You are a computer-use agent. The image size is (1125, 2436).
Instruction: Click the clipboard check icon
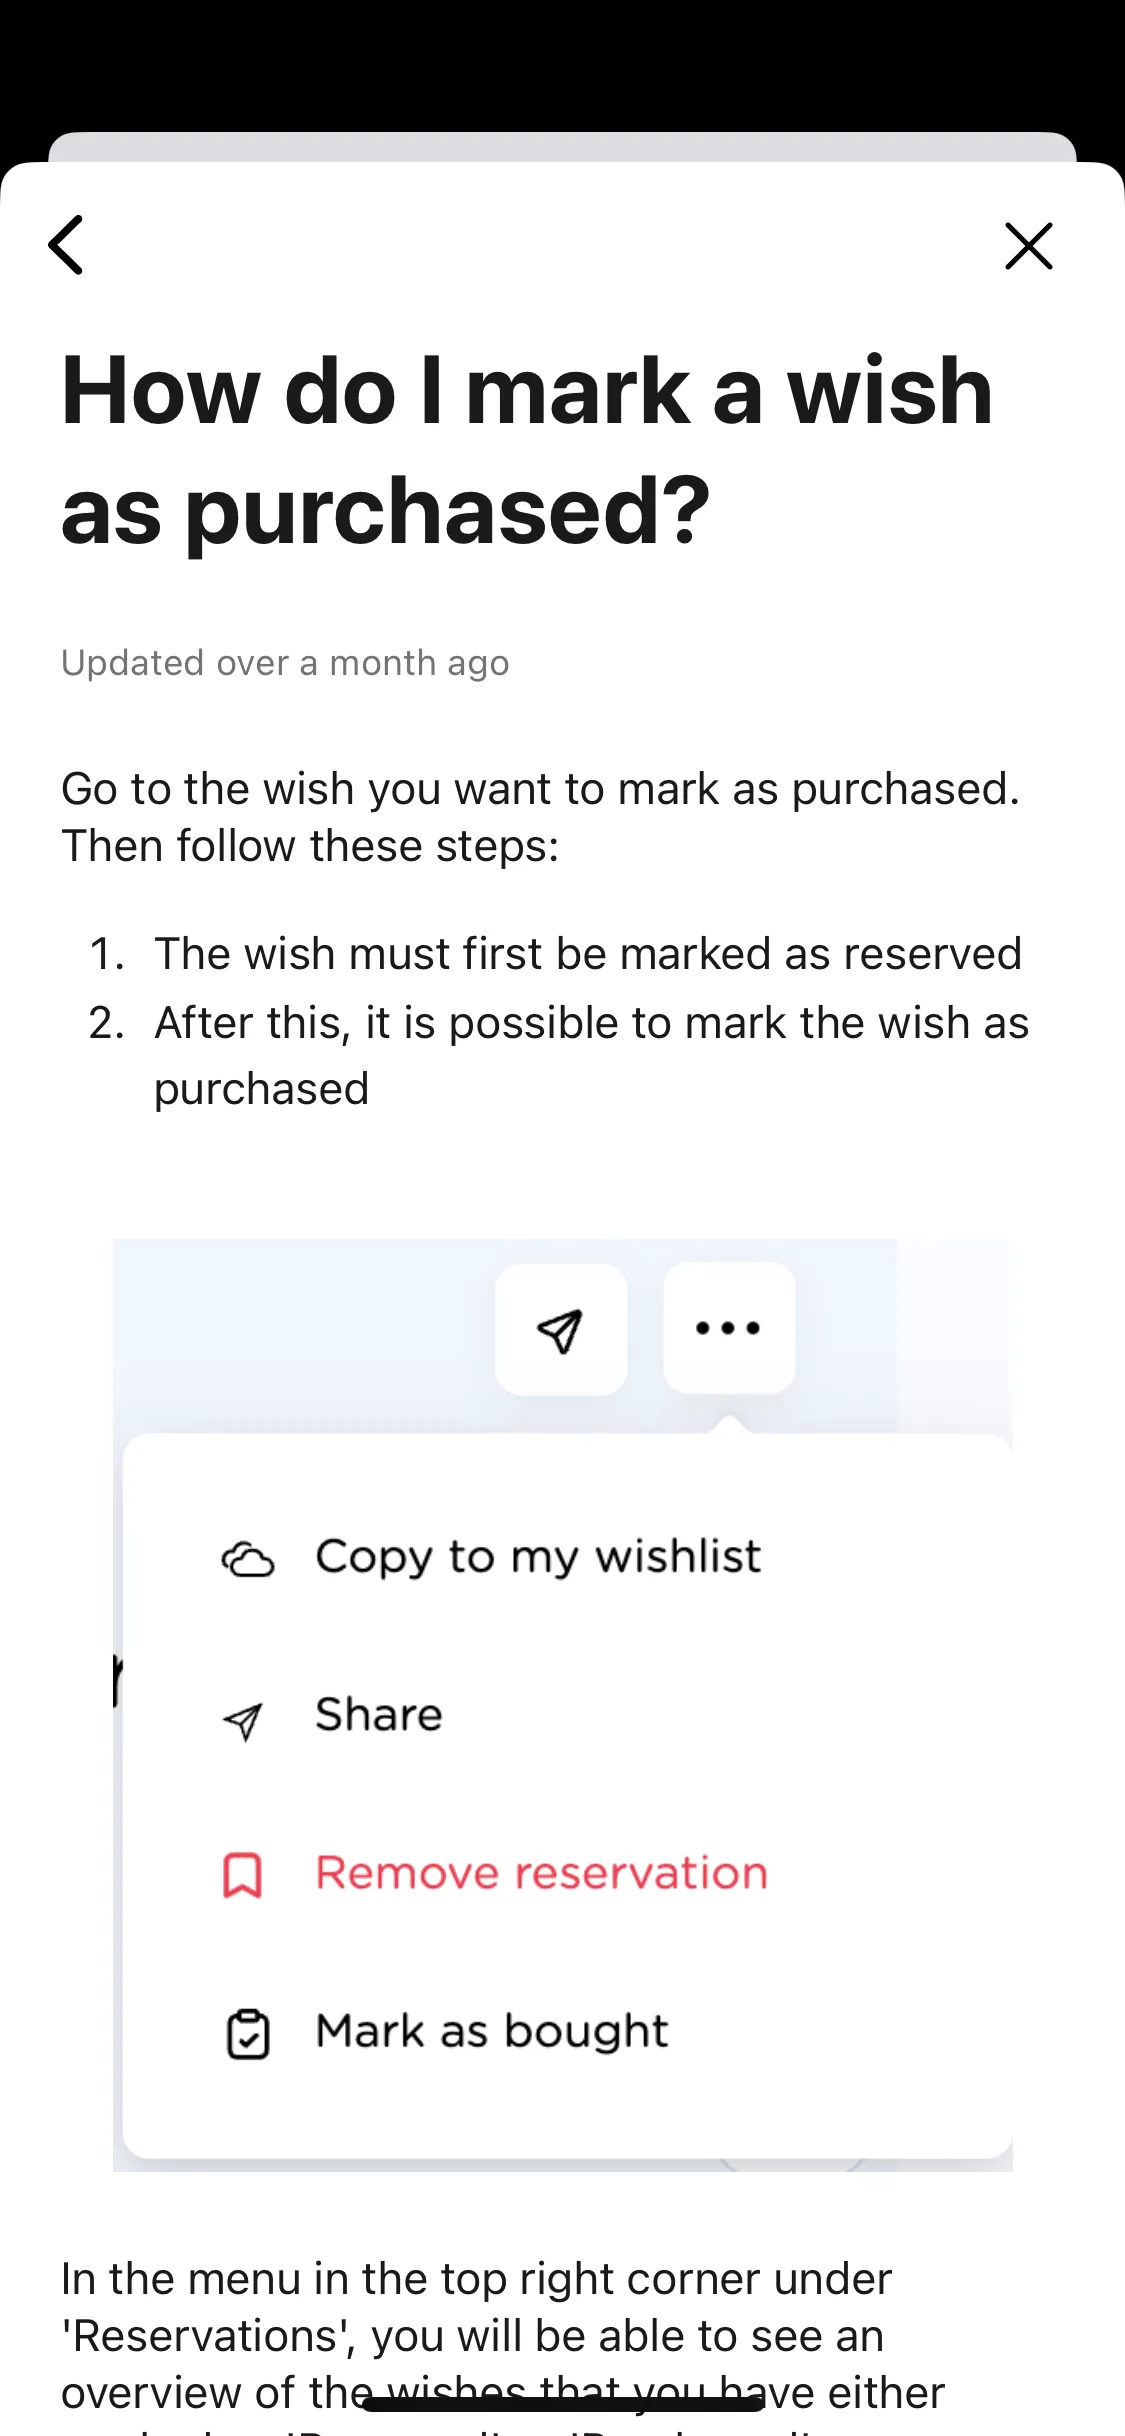tap(247, 2034)
